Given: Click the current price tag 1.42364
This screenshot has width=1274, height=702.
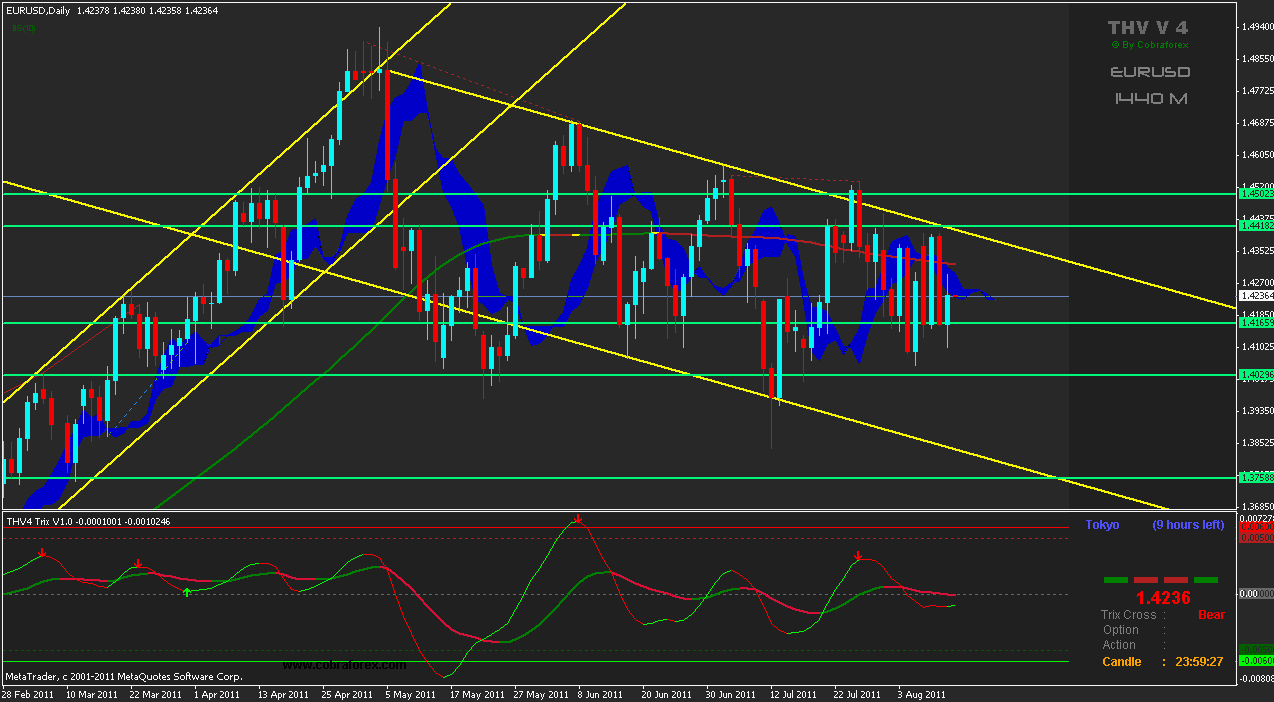Looking at the screenshot, I should (x=1254, y=296).
